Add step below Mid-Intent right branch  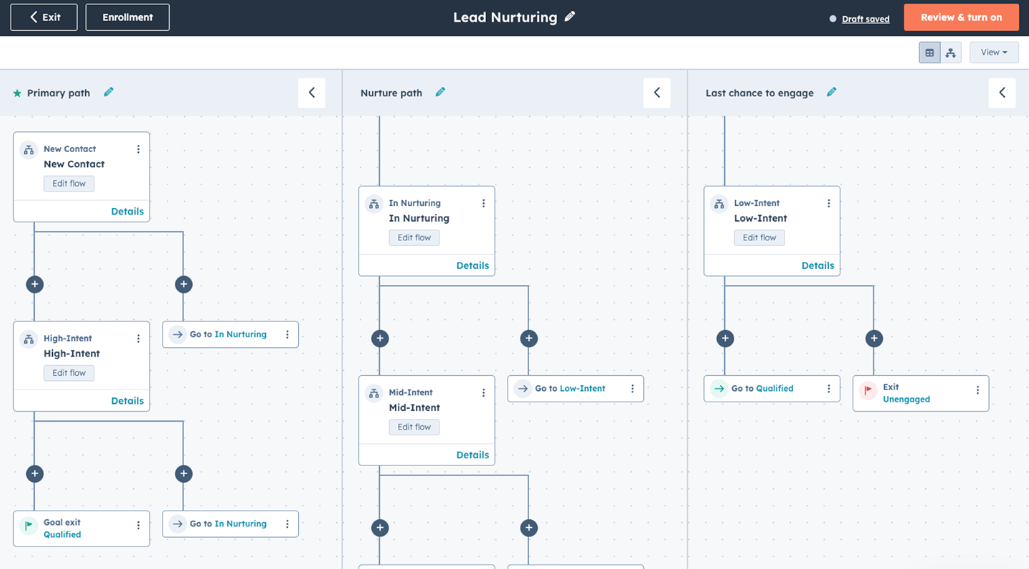coord(529,528)
